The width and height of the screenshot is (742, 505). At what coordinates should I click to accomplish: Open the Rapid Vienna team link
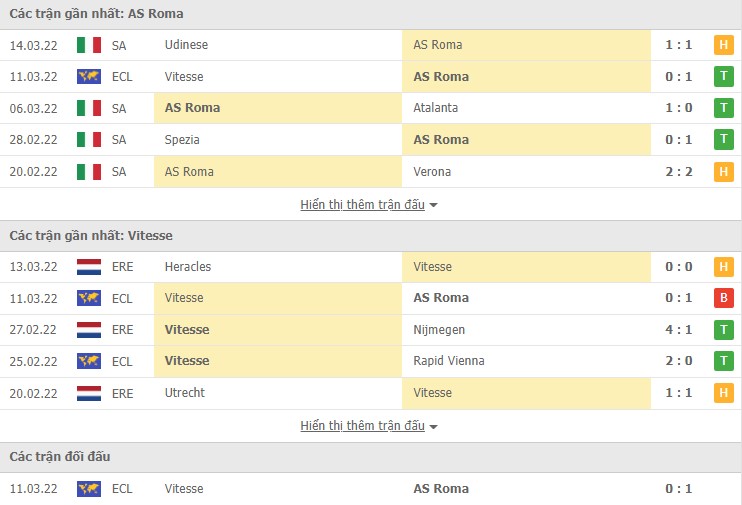[448, 361]
